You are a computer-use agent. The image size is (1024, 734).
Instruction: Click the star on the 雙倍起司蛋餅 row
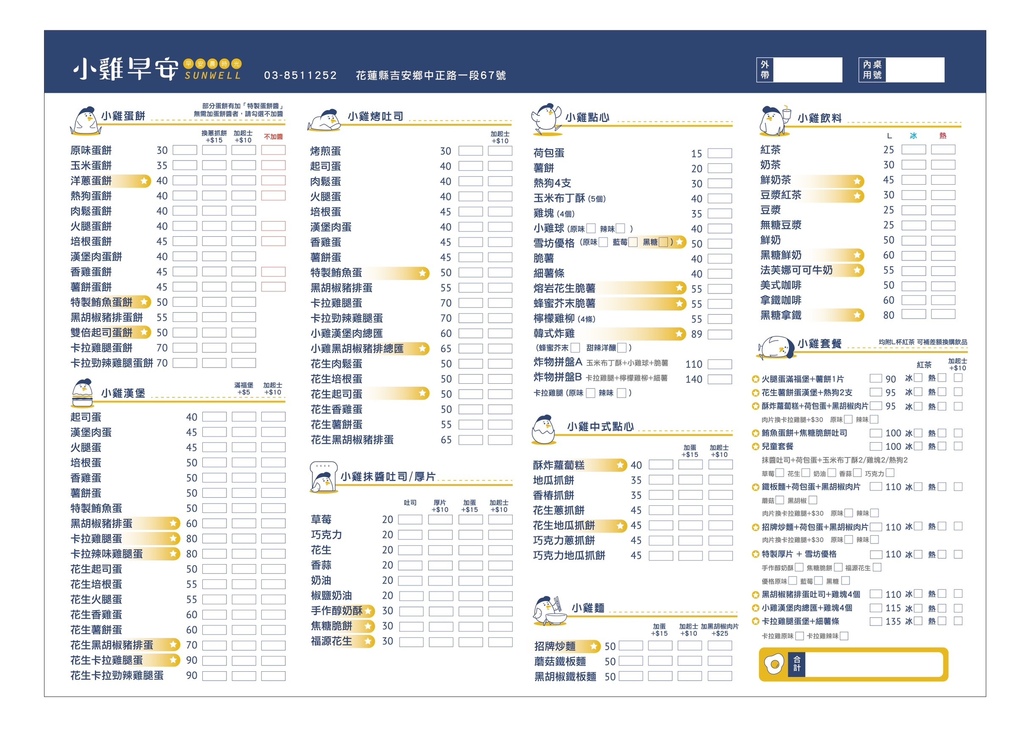click(x=144, y=332)
